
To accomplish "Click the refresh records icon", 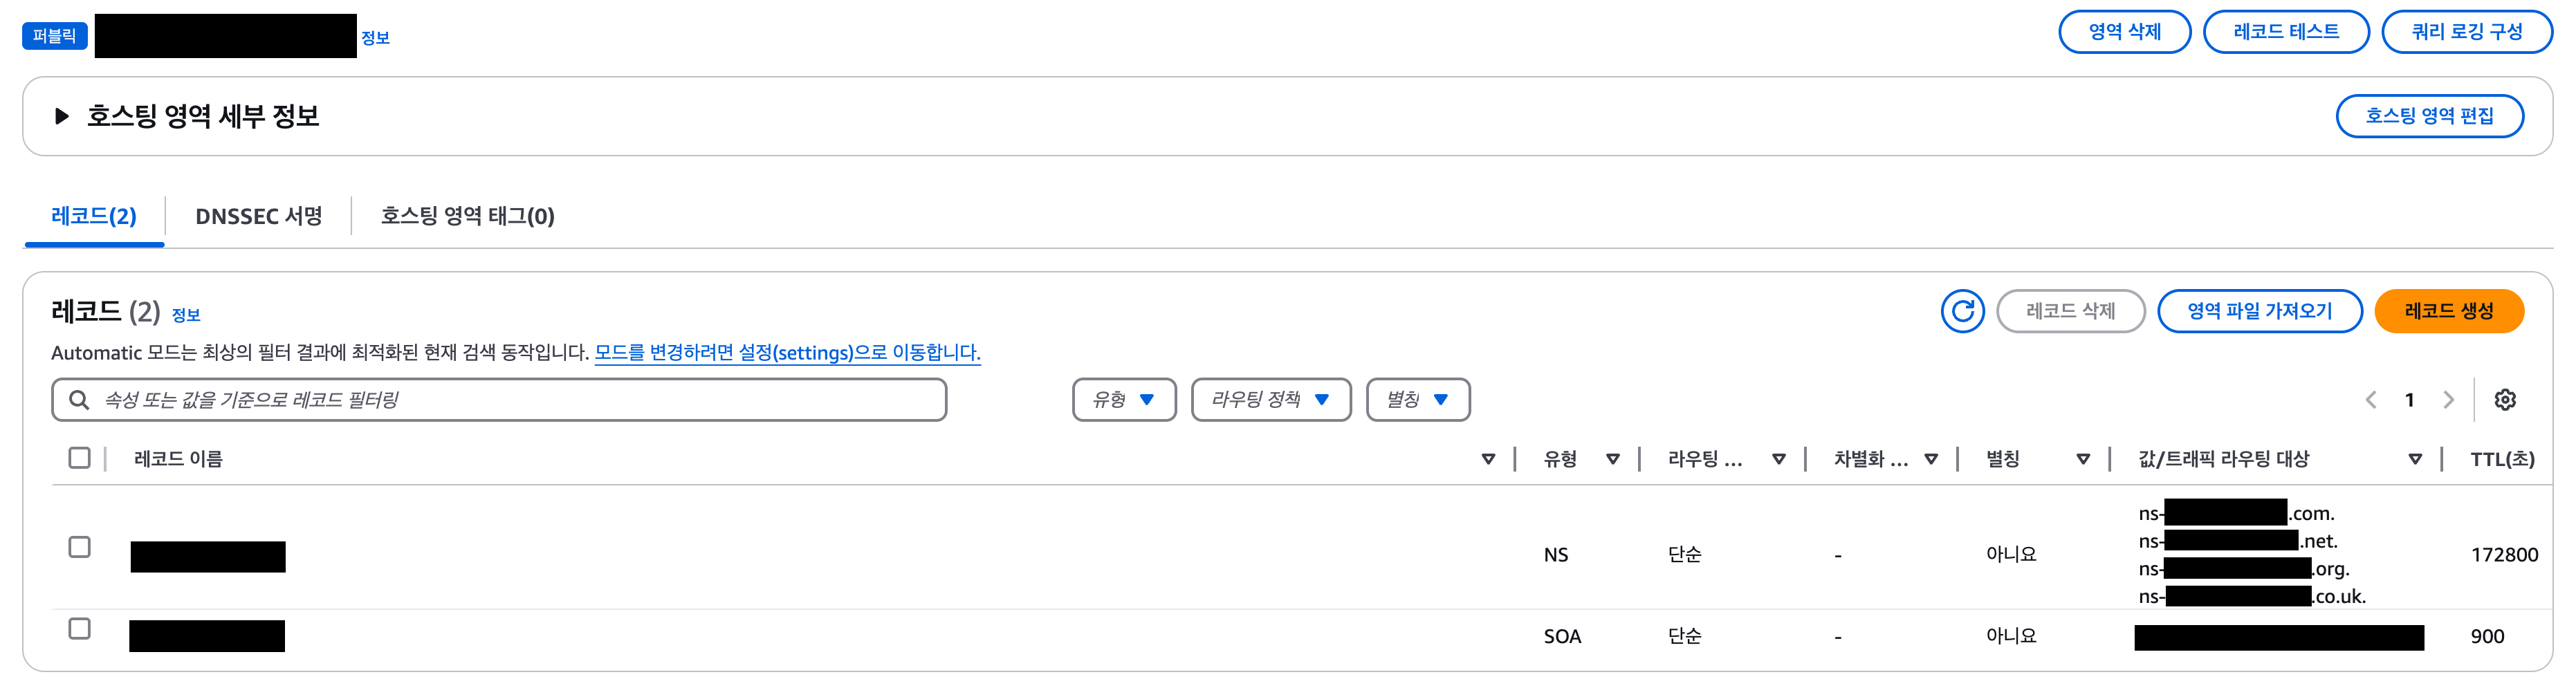I will point(1961,311).
